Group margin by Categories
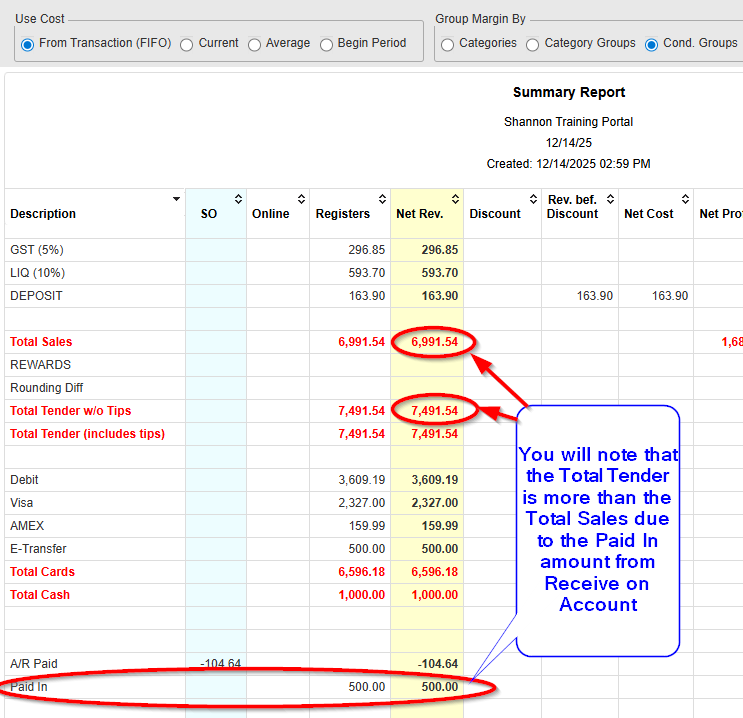743x718 pixels. (447, 45)
